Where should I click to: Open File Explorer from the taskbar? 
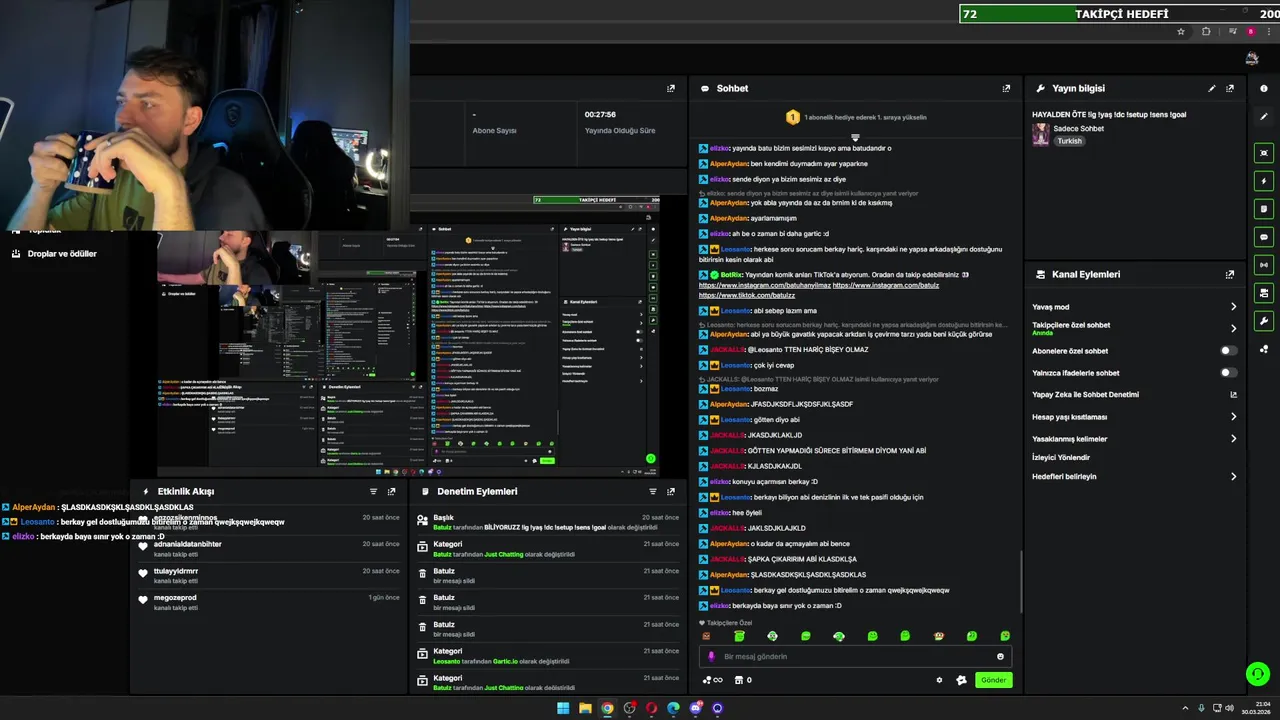tap(585, 708)
